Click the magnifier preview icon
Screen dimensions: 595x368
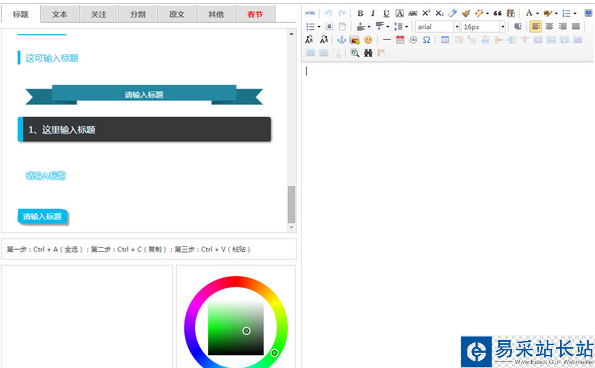355,53
